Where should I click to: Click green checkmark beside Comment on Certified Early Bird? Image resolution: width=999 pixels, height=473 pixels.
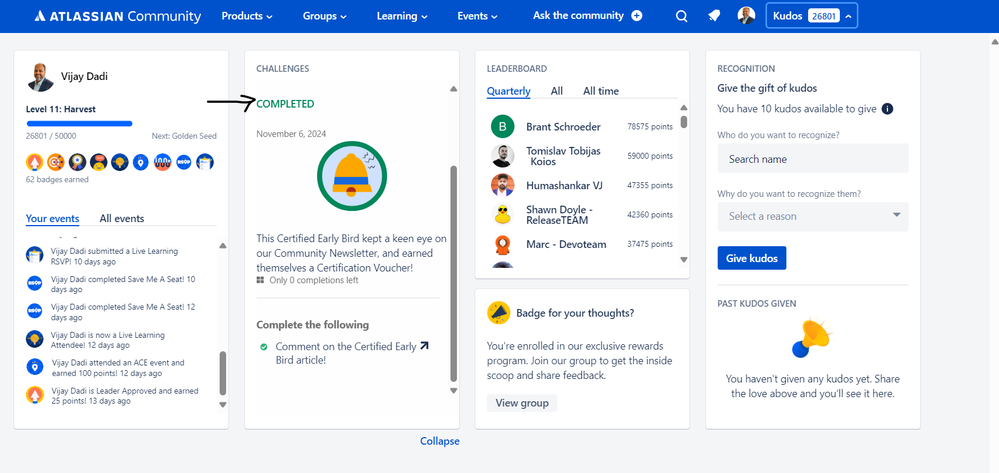click(263, 347)
